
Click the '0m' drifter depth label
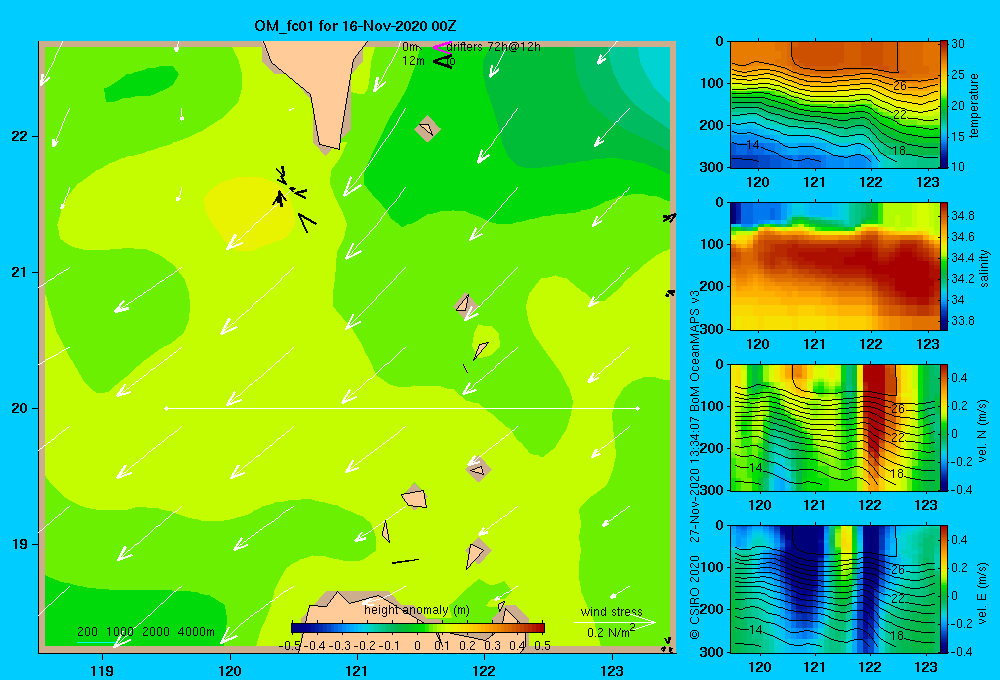click(x=410, y=47)
